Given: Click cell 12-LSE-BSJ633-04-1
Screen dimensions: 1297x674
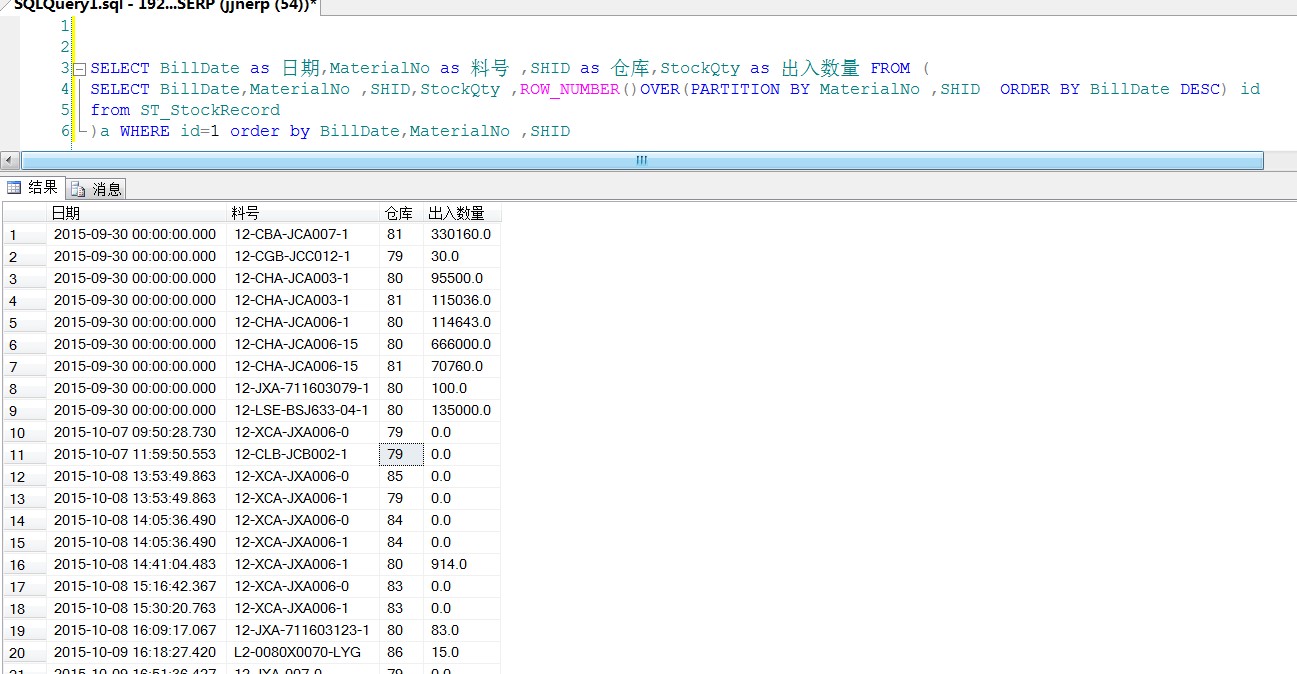Looking at the screenshot, I should (x=304, y=410).
